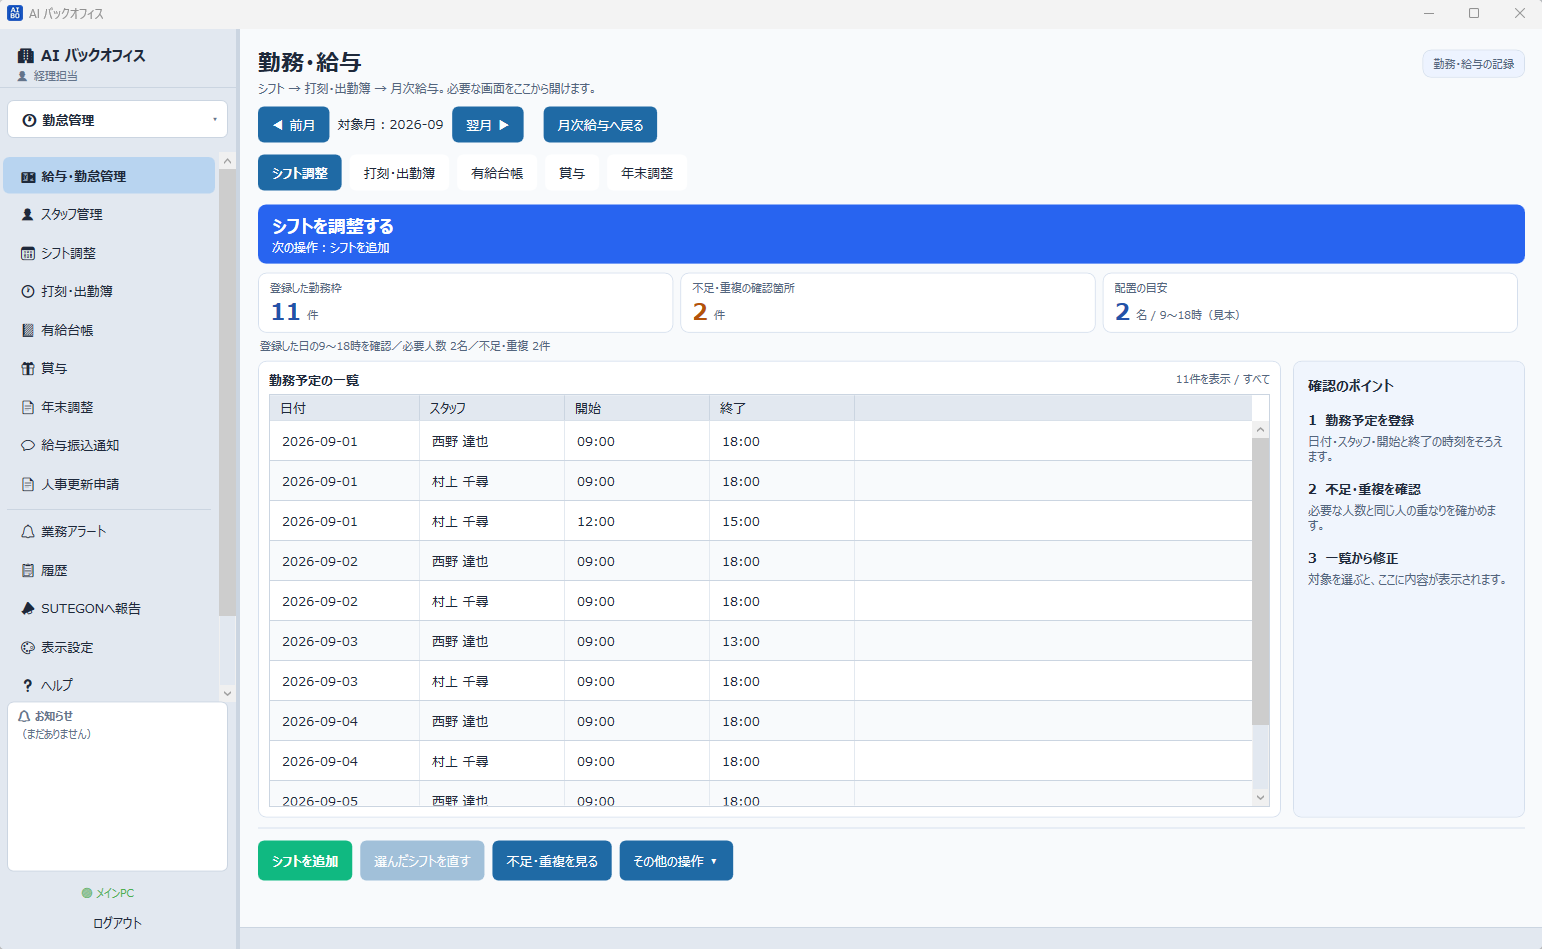This screenshot has width=1542, height=949.
Task: Click the SUTEGONへ報告 icon
Action: click(28, 609)
